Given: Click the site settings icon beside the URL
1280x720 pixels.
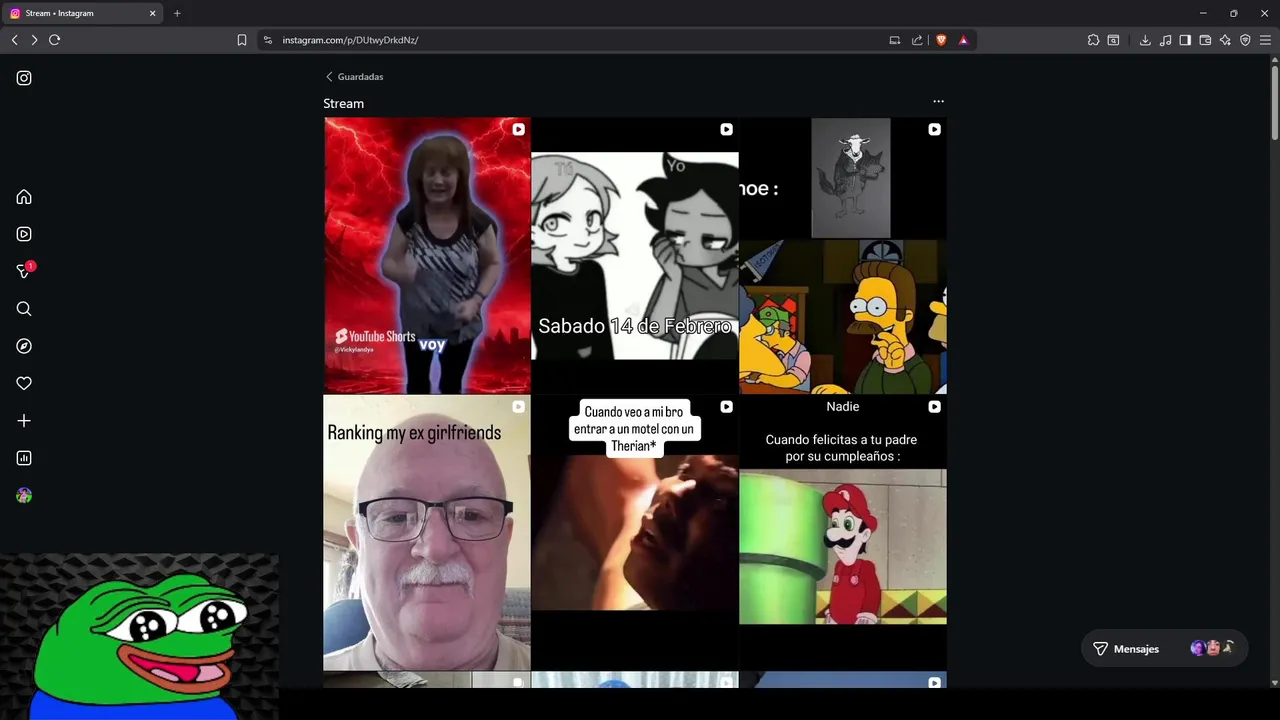Looking at the screenshot, I should [267, 40].
